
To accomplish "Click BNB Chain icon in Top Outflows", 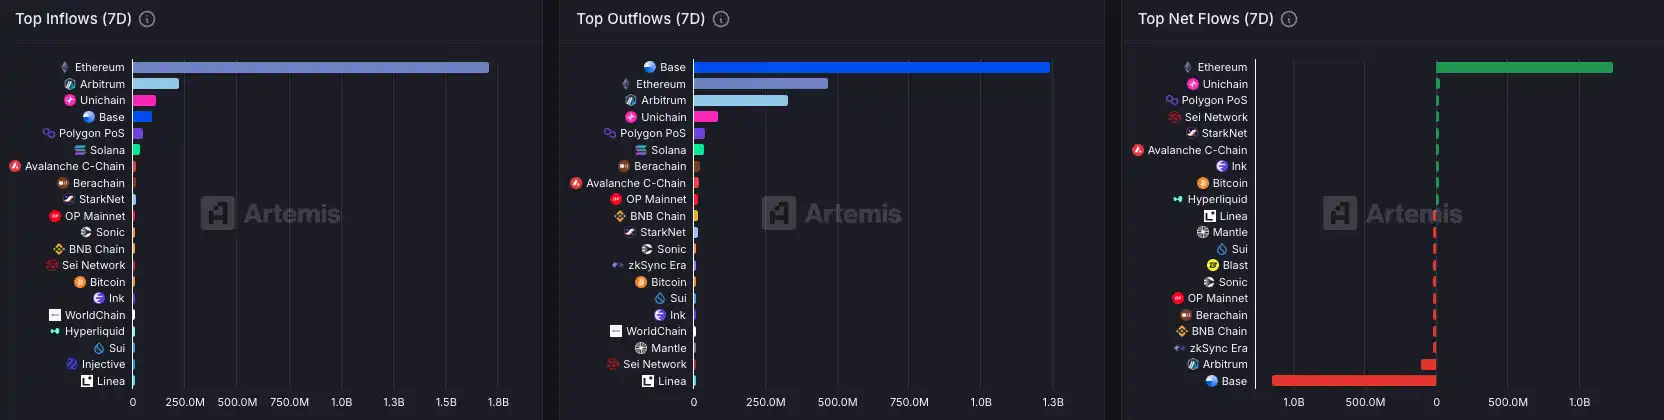I will point(620,216).
